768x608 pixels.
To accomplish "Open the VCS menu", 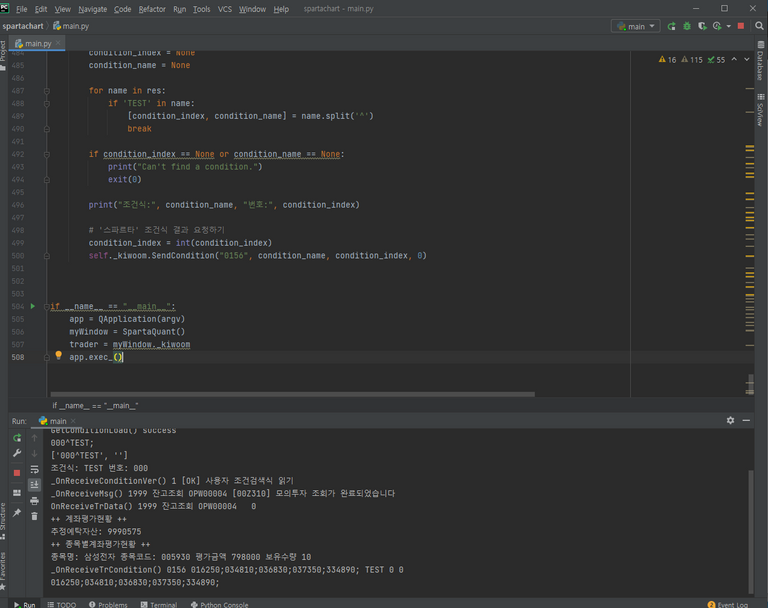I will click(x=225, y=9).
